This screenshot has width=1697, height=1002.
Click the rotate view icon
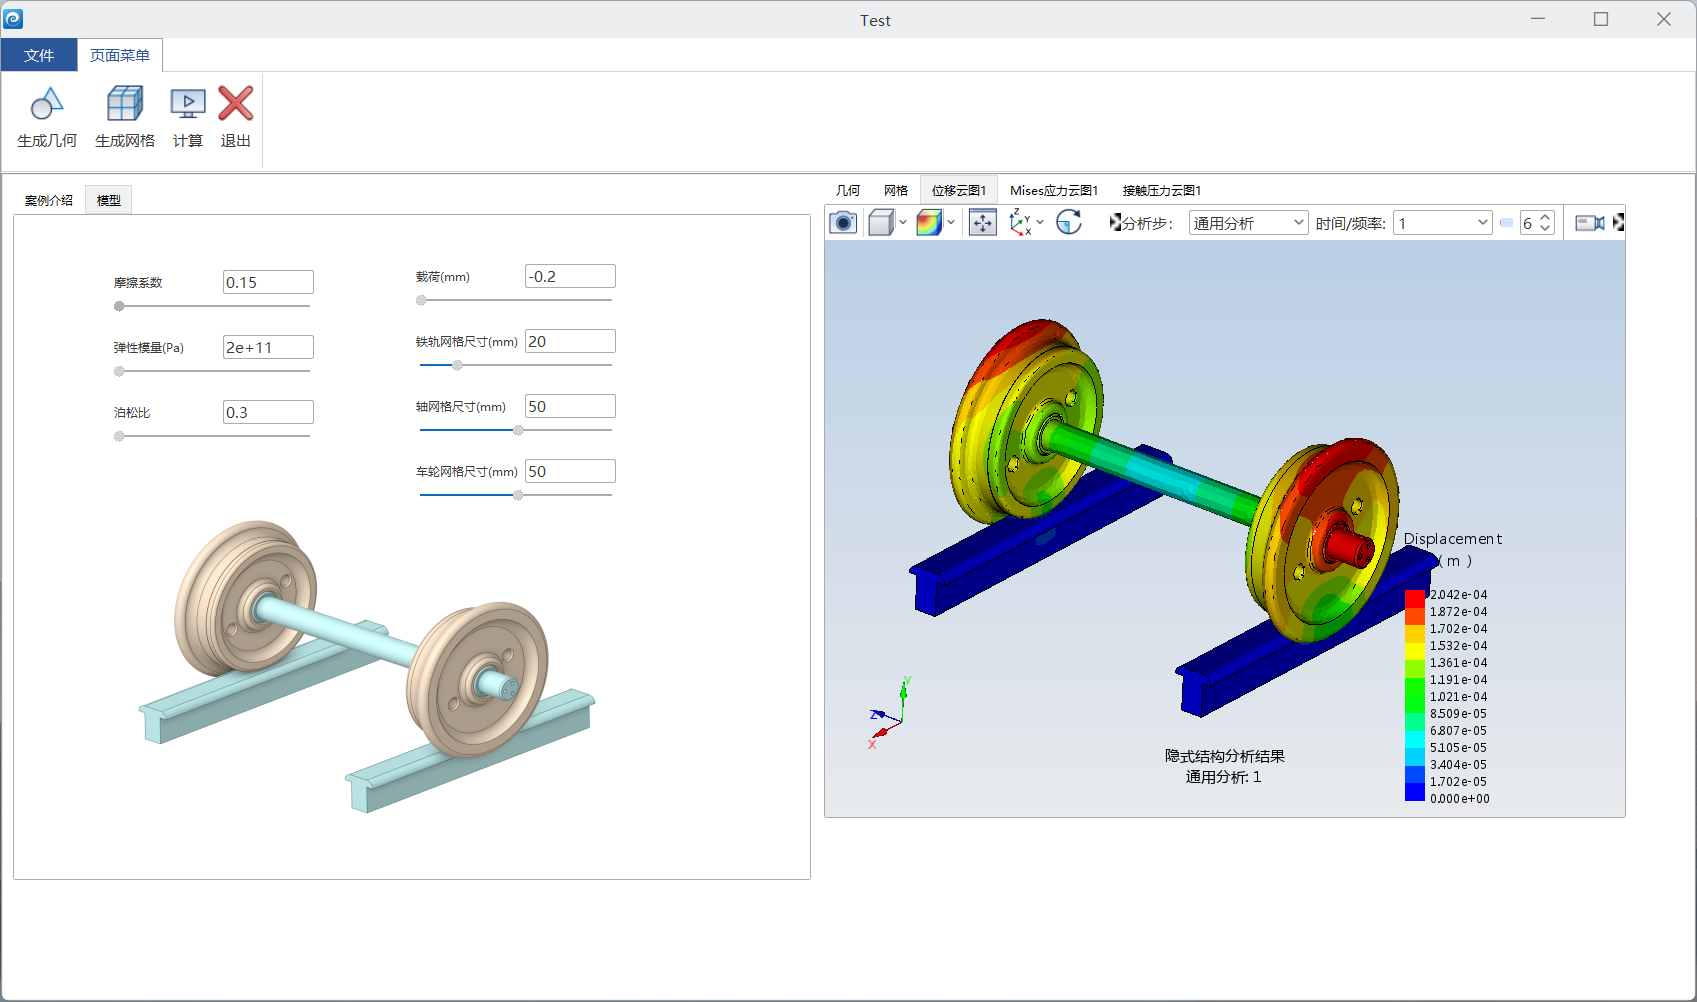pos(1069,222)
